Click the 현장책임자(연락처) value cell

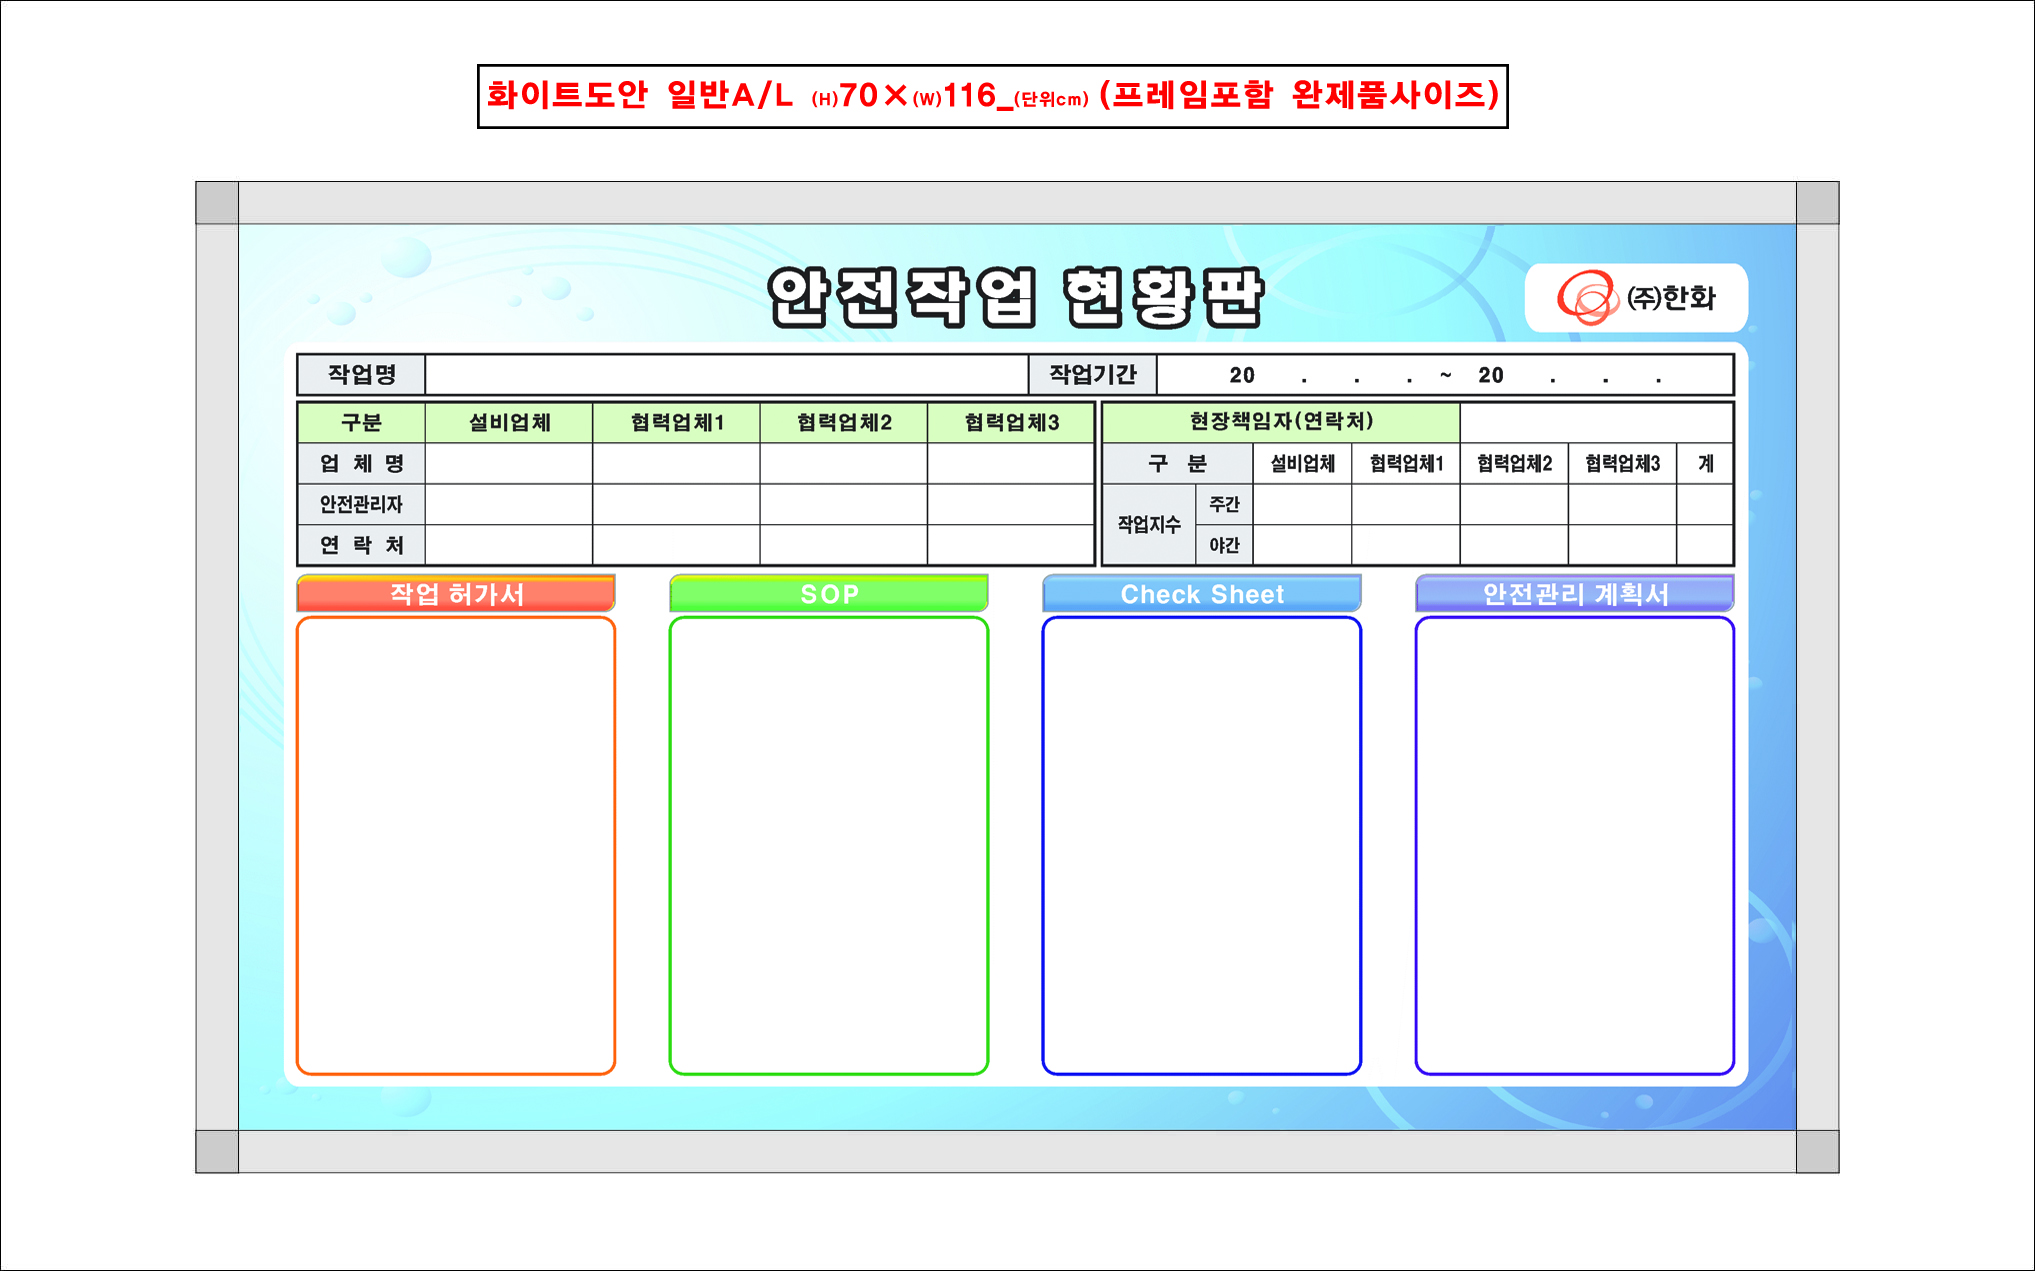[1596, 422]
